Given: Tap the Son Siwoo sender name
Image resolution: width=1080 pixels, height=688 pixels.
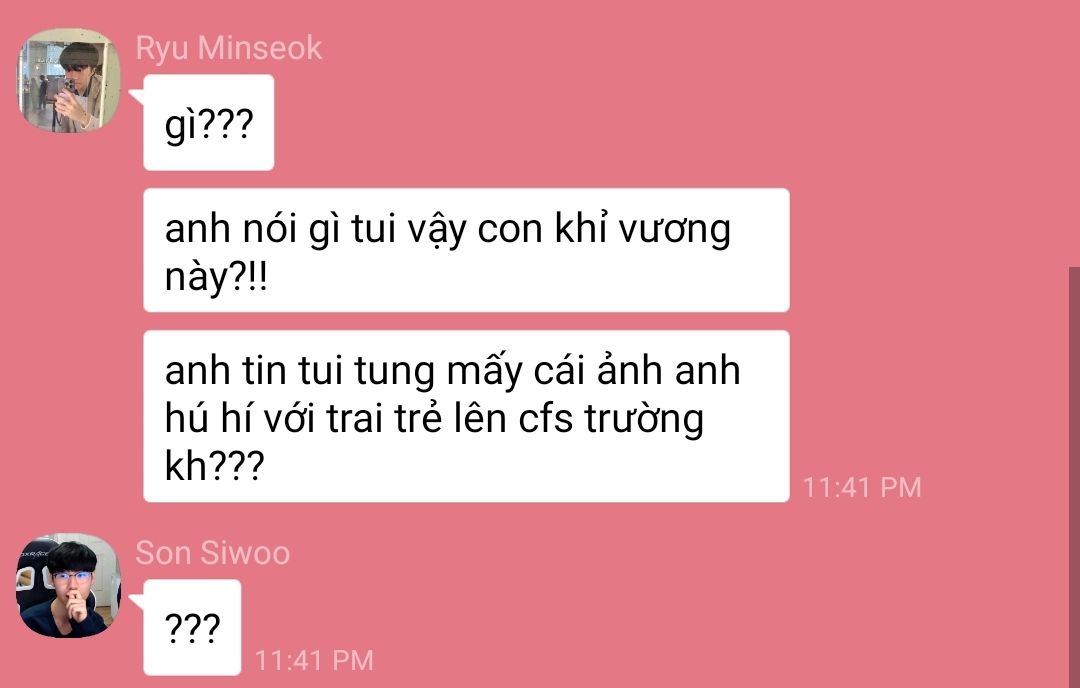Looking at the screenshot, I should [x=213, y=552].
